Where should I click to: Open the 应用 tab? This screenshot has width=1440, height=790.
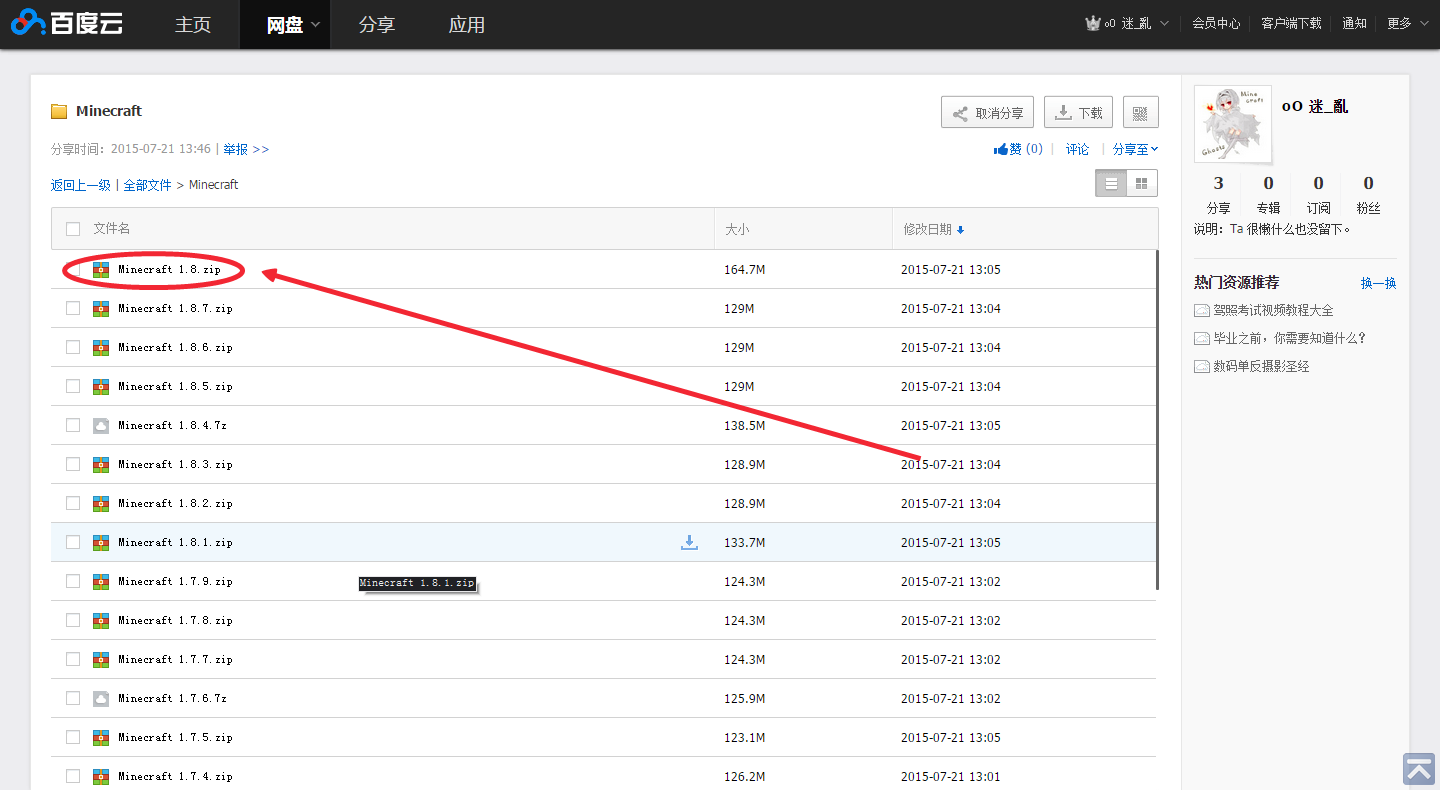[x=467, y=25]
